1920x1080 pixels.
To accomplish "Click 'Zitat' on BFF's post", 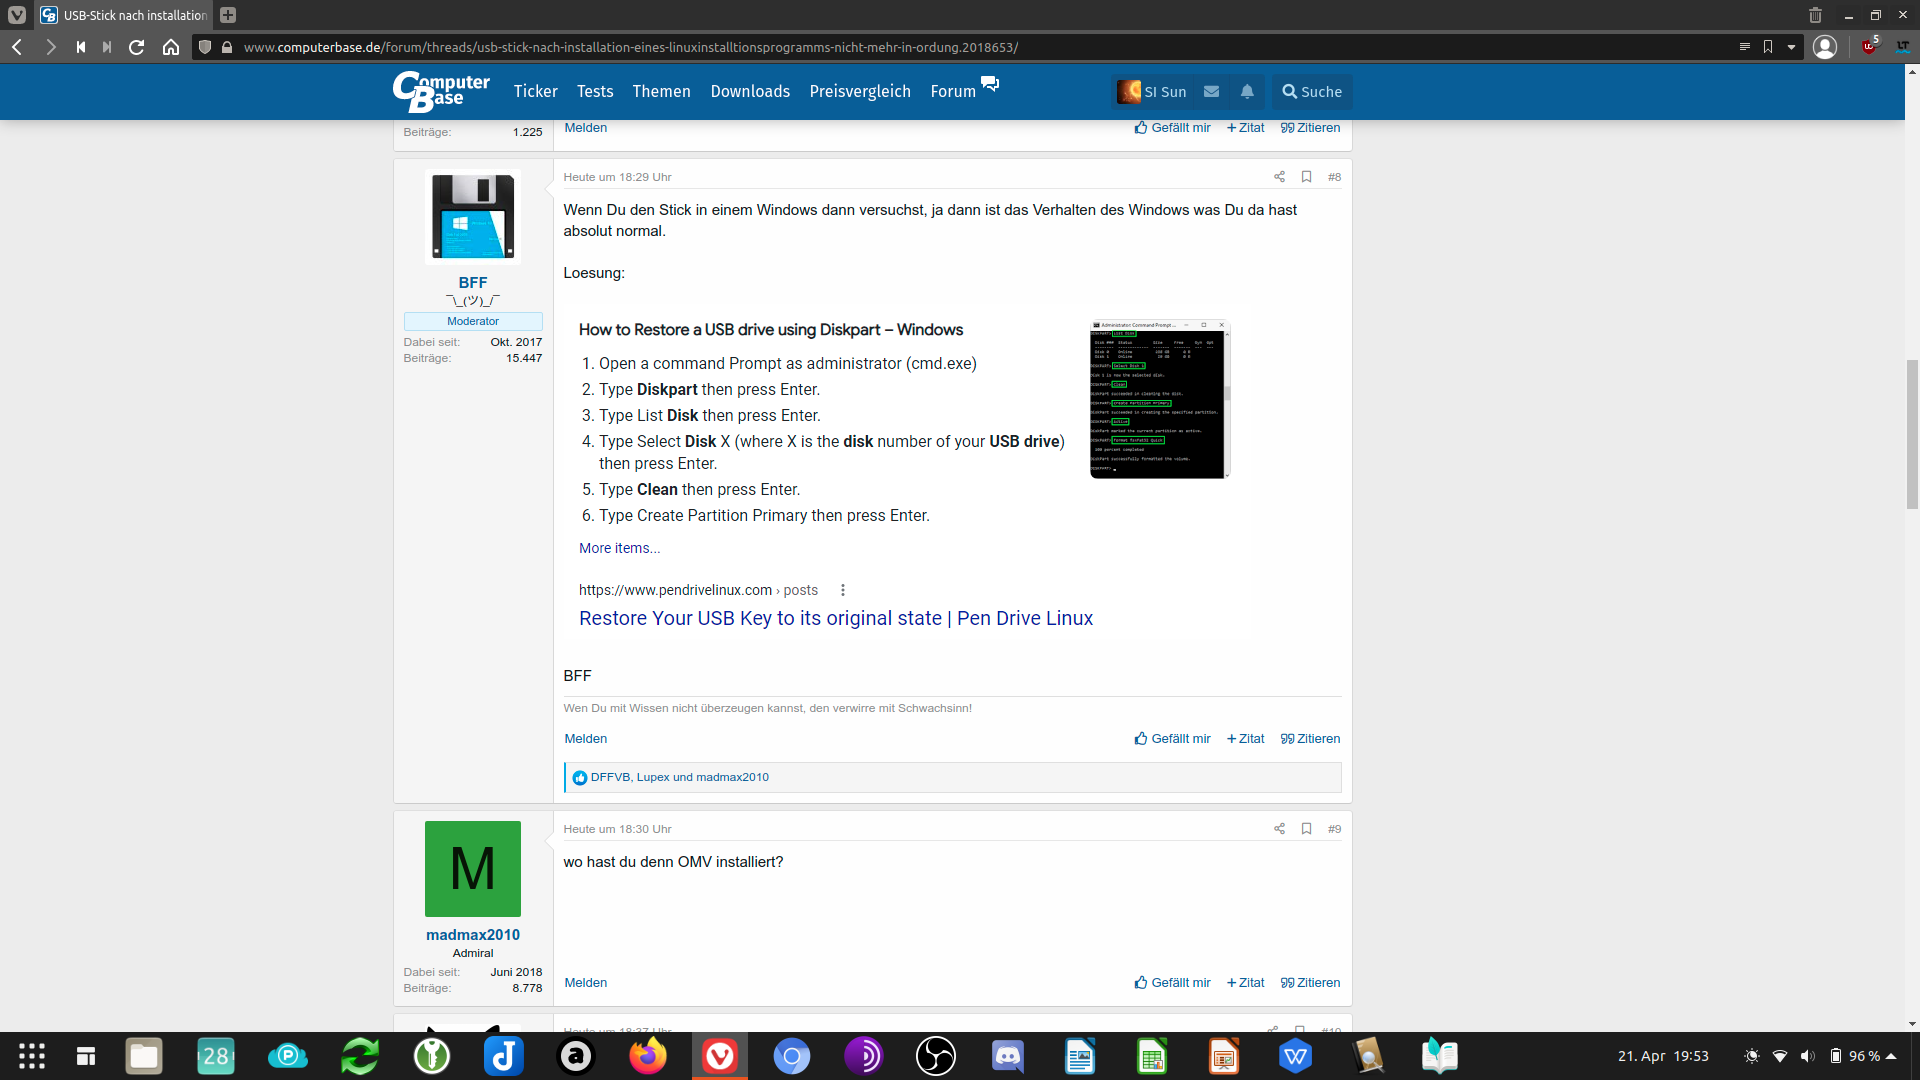I will pos(1245,738).
